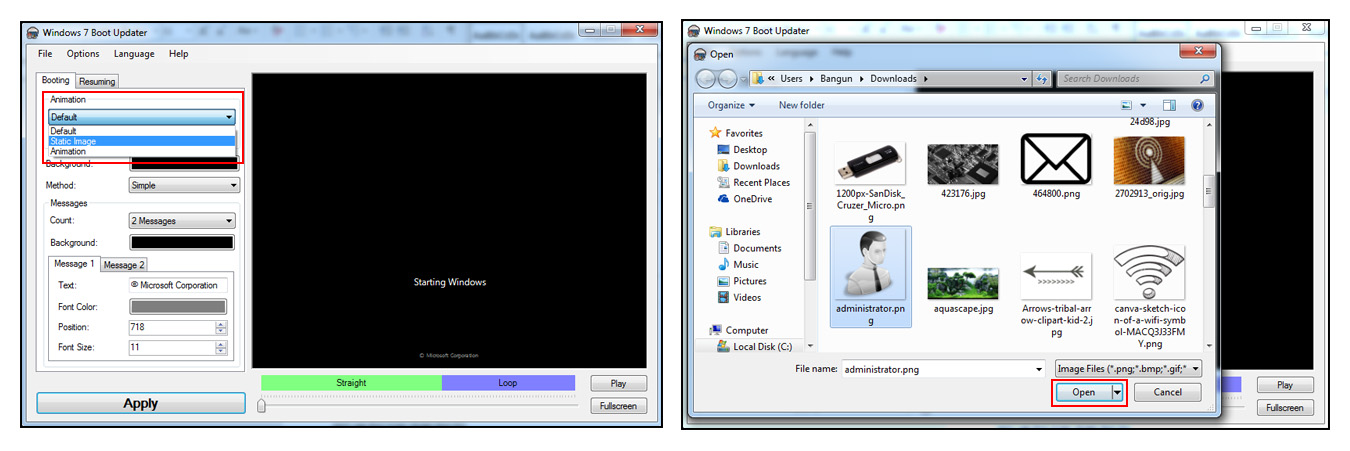Click the refresh button beside the address bar
1350x451 pixels.
(1042, 79)
